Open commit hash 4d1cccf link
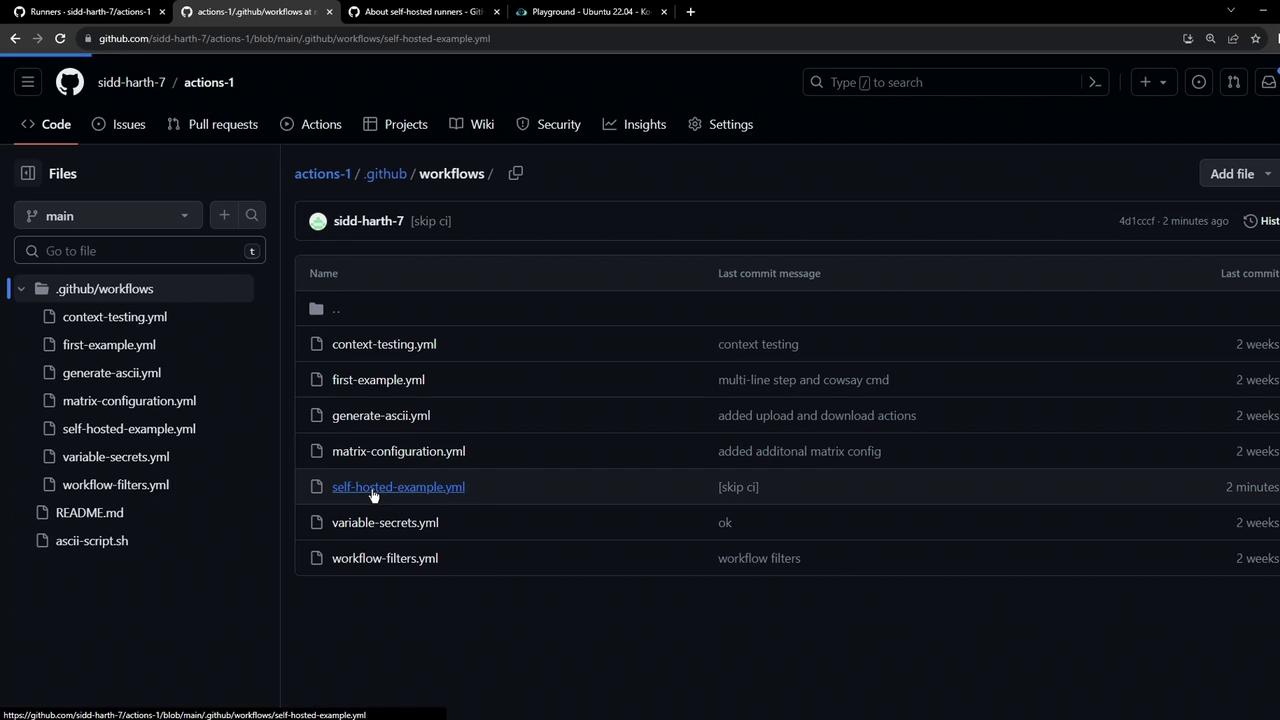The image size is (1280, 720). tap(1137, 221)
